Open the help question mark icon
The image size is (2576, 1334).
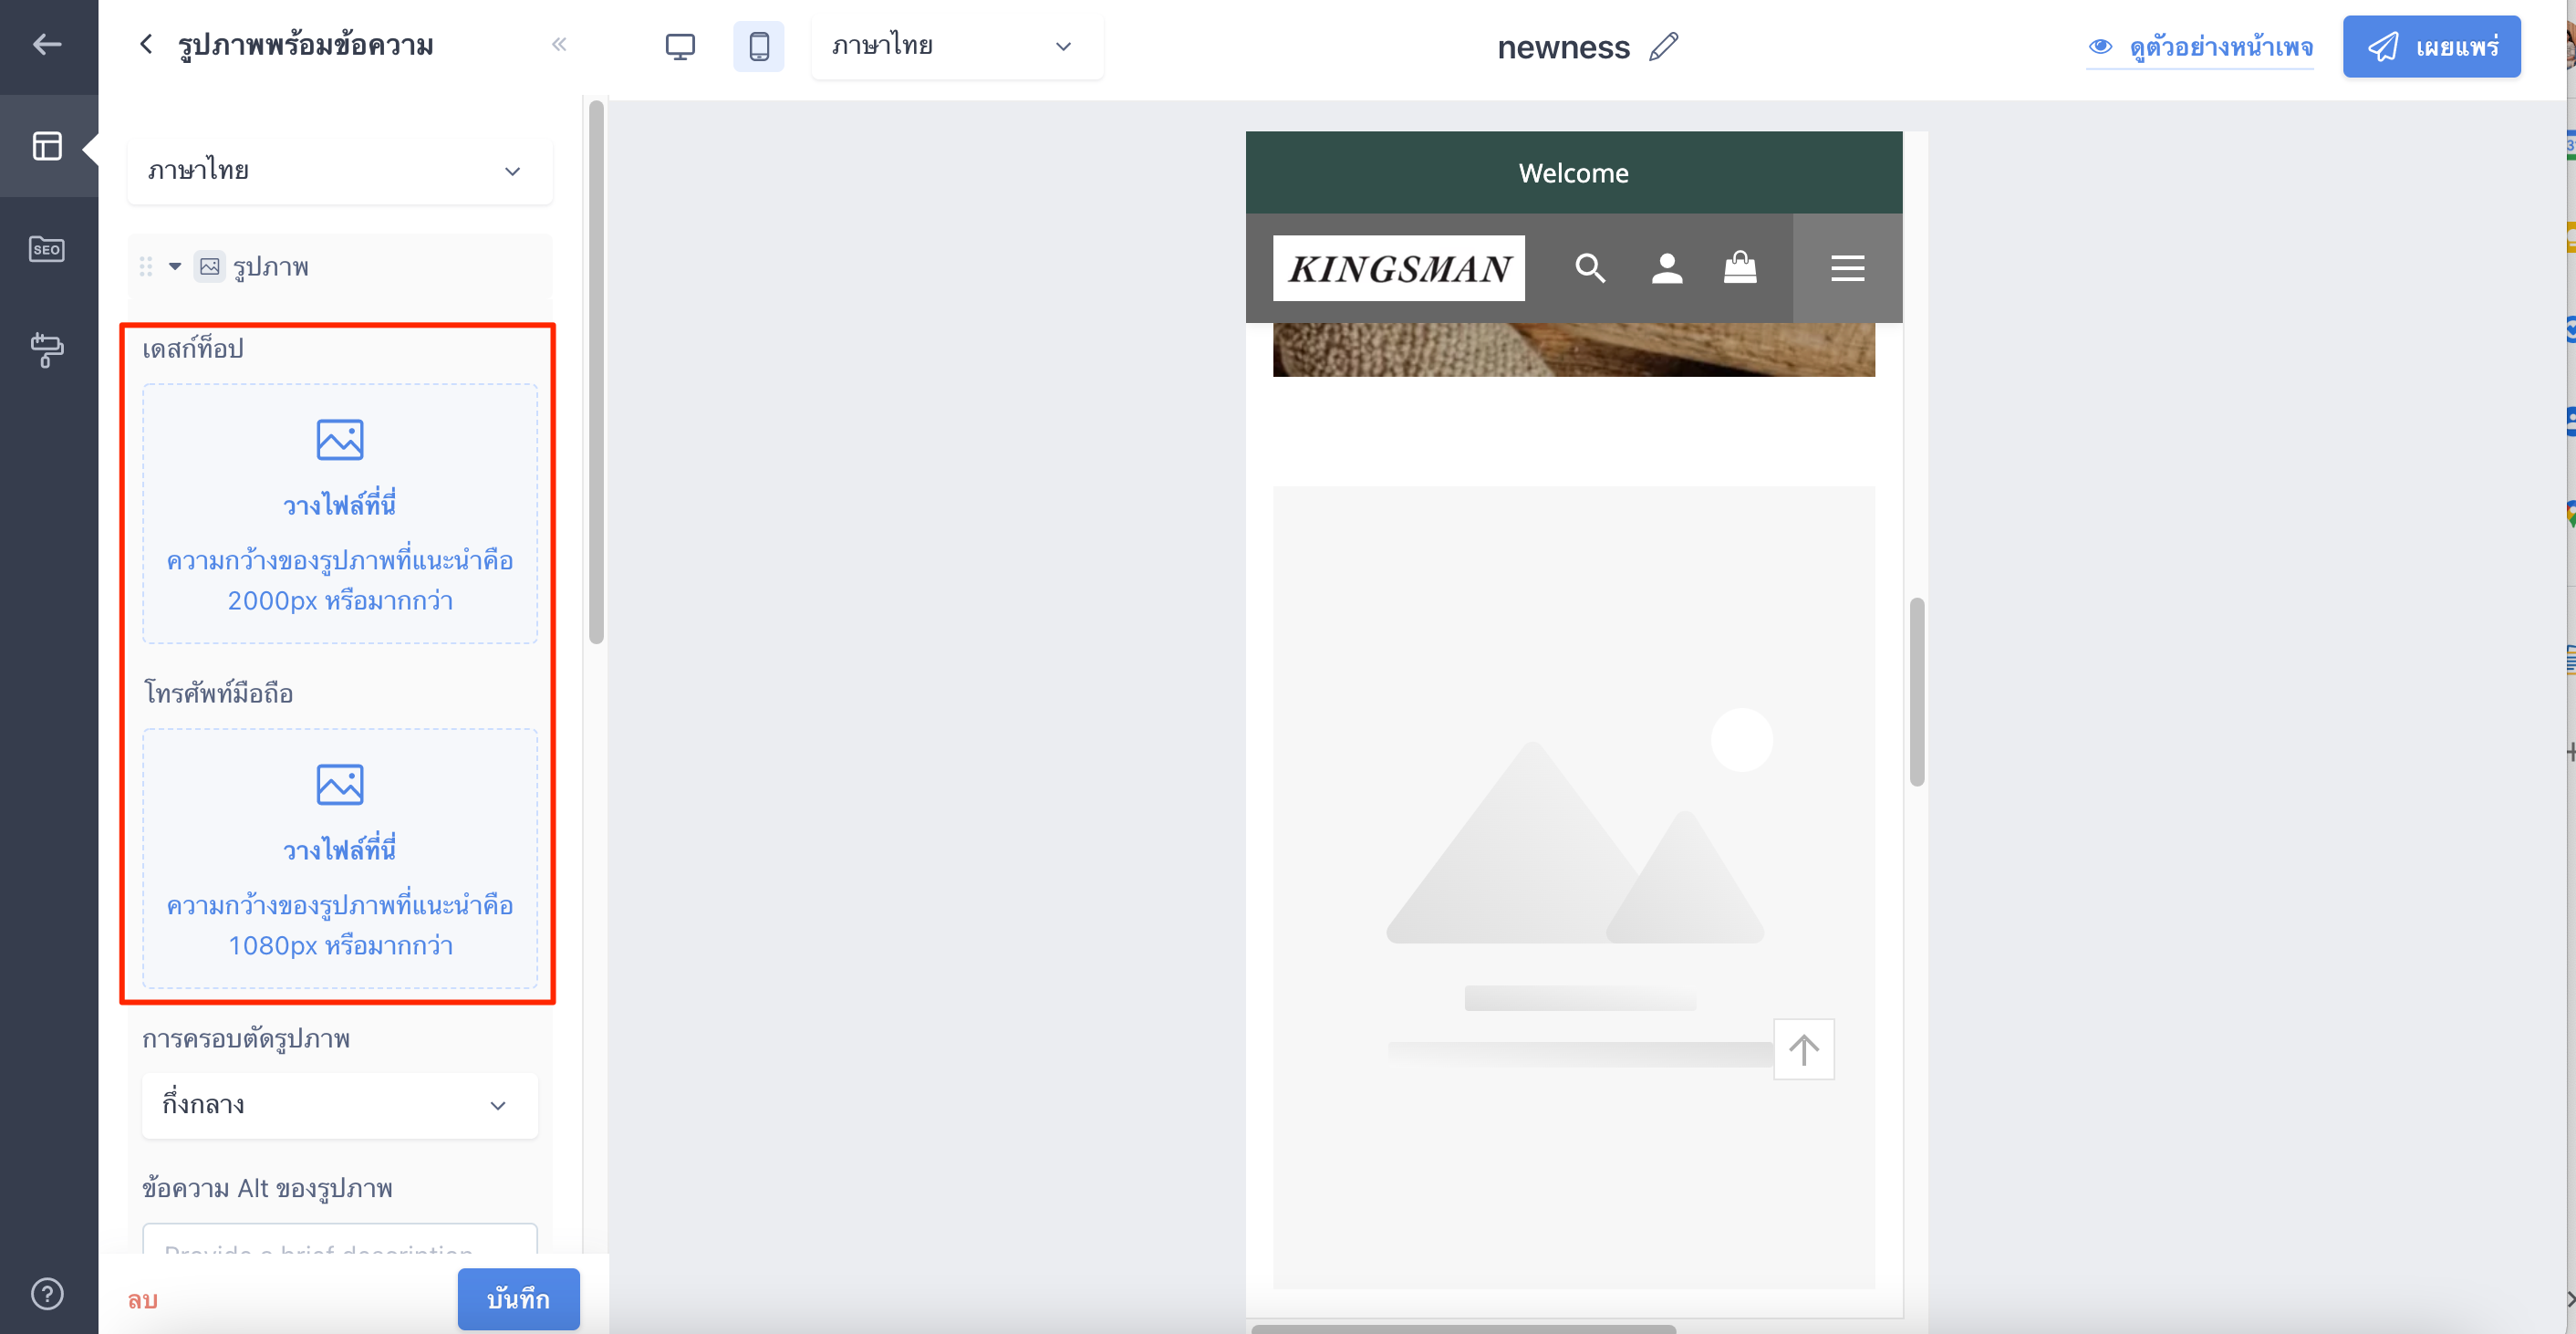[x=47, y=1293]
